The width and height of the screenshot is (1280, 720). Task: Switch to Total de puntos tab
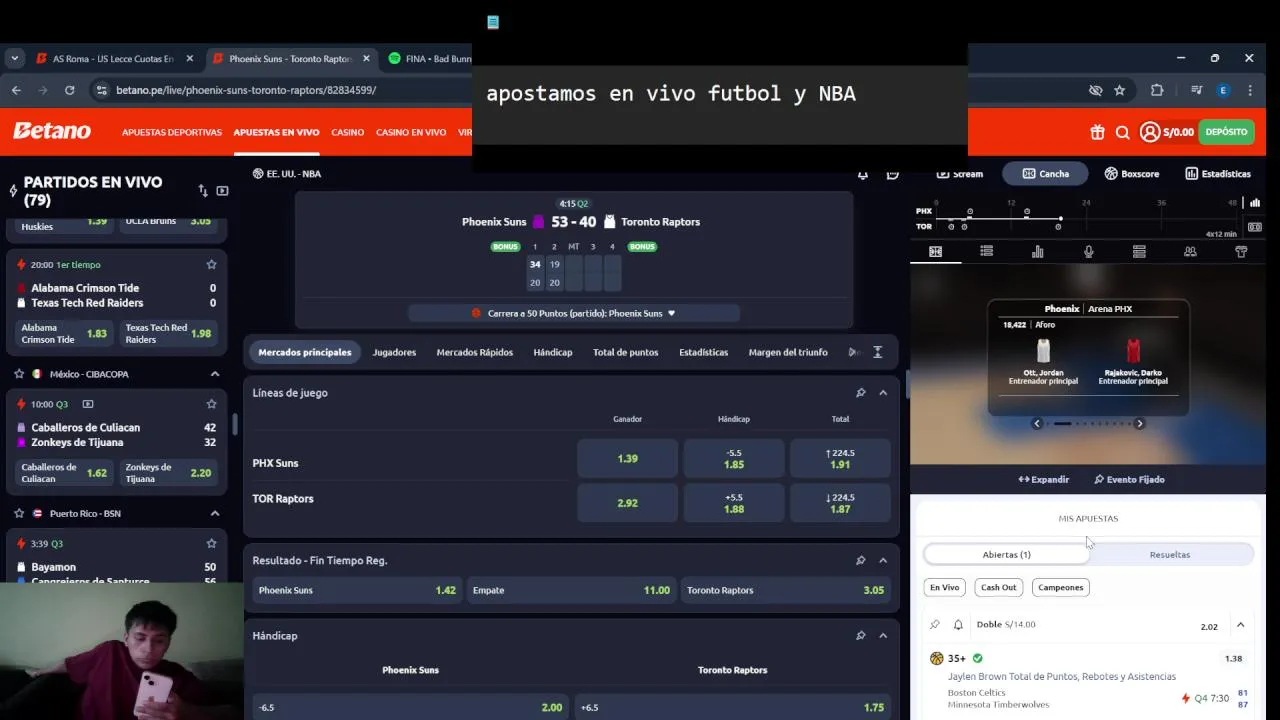tap(625, 352)
